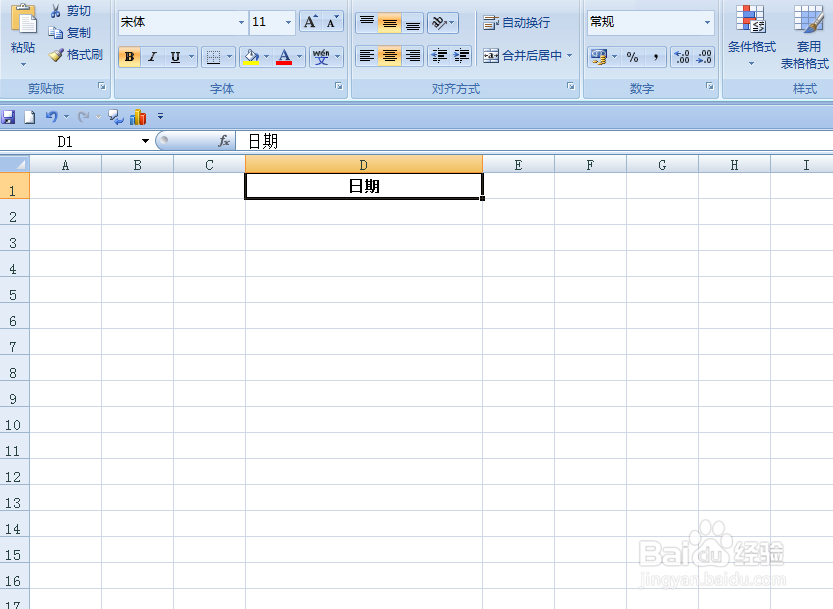Select column A header
The width and height of the screenshot is (833, 609).
click(65, 165)
